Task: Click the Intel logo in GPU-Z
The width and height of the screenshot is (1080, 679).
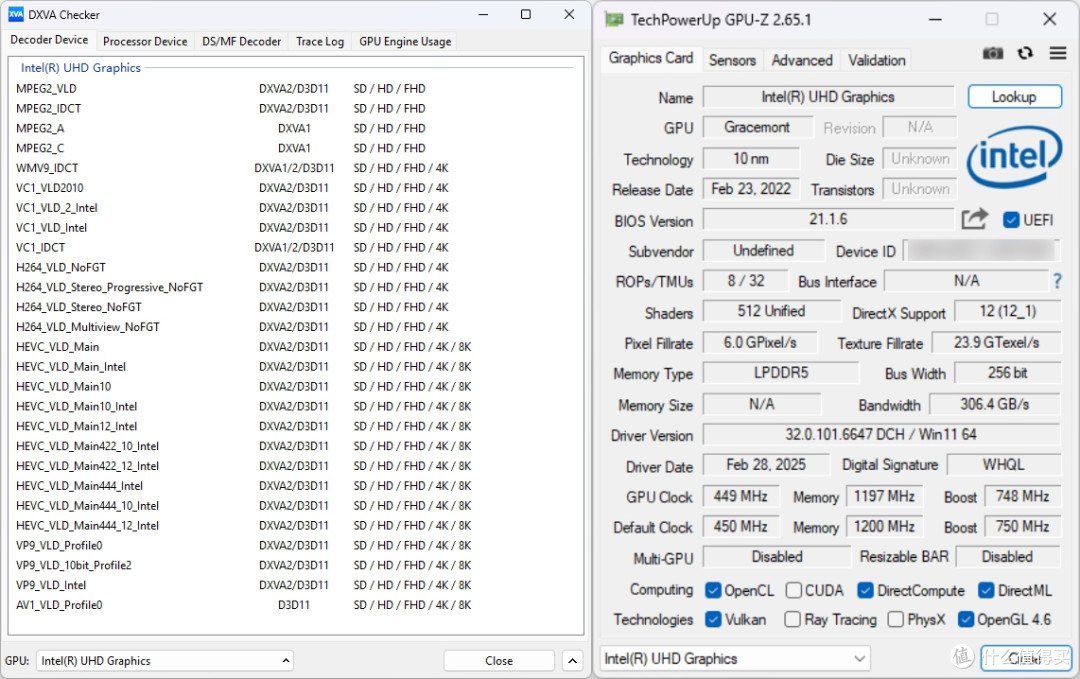Action: click(1014, 157)
